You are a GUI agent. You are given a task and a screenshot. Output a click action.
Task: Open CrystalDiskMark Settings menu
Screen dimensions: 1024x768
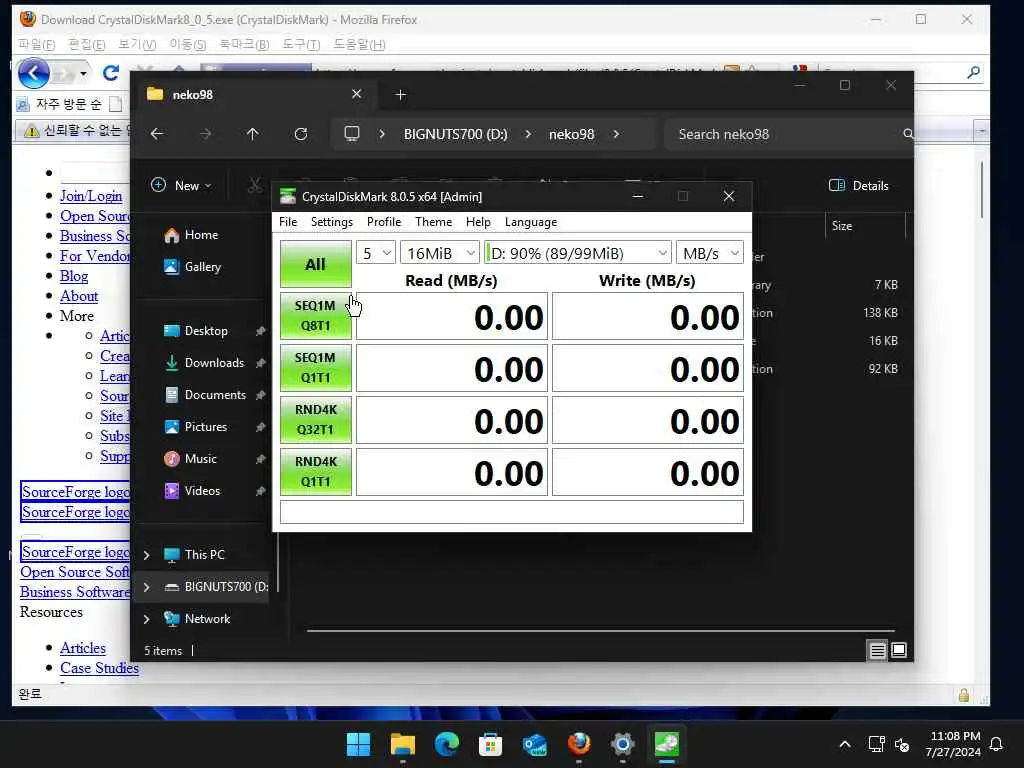pos(332,222)
